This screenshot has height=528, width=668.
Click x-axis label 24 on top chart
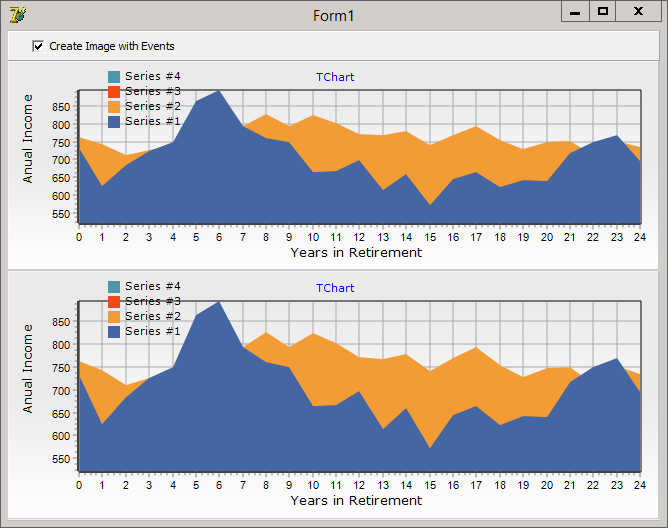coord(640,237)
